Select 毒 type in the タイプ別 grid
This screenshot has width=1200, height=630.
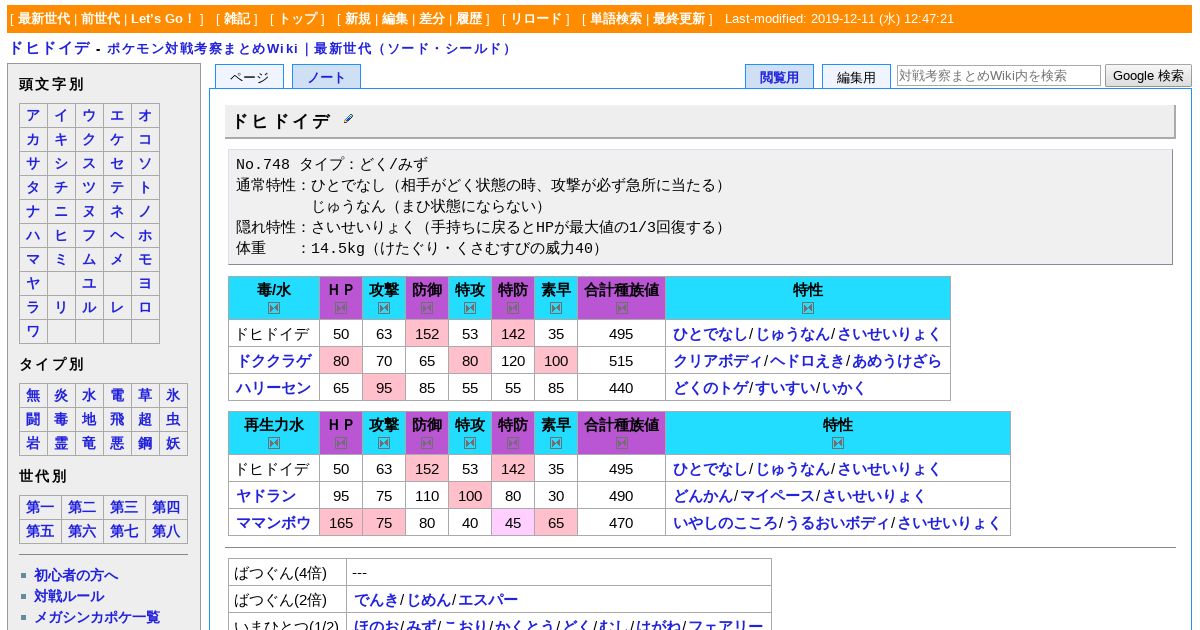coord(61,419)
